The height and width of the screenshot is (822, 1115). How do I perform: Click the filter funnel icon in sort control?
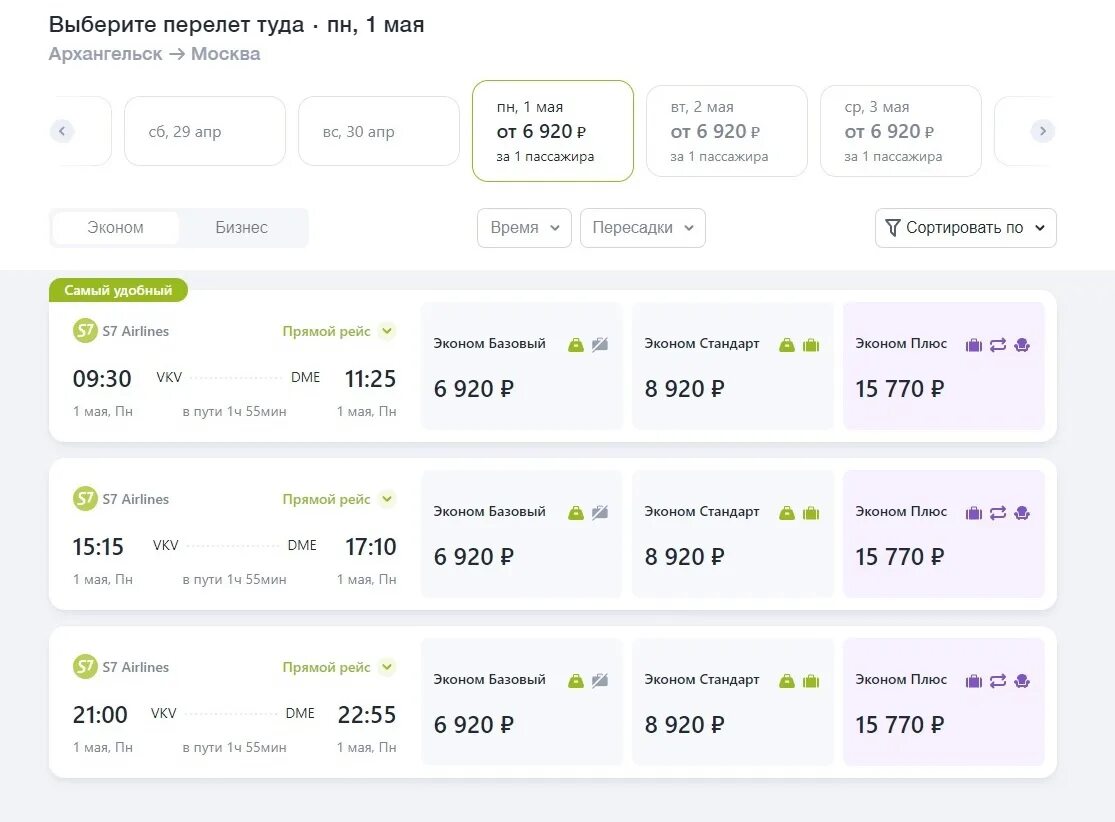pos(893,228)
